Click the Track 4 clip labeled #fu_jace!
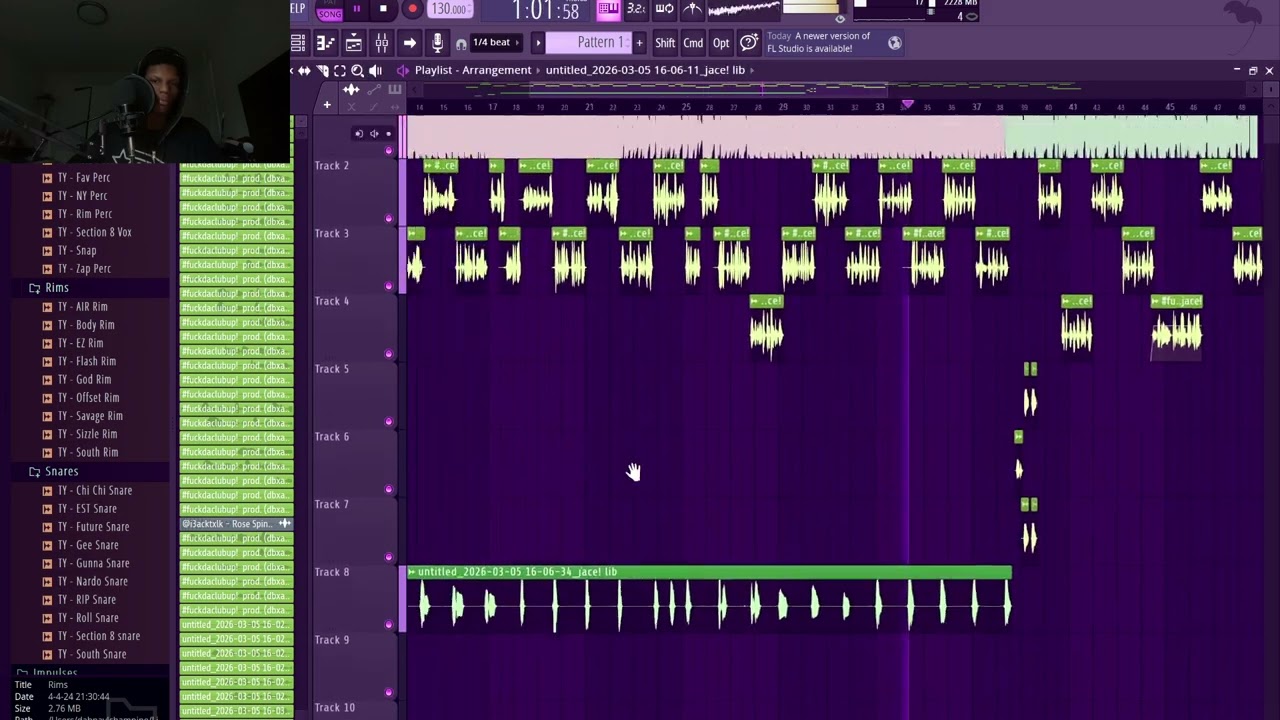Viewport: 1280px width, 720px height. point(1176,301)
